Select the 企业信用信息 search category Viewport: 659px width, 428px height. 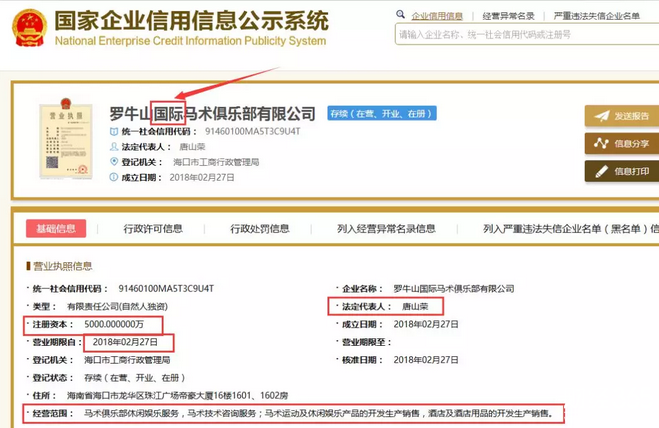(437, 16)
